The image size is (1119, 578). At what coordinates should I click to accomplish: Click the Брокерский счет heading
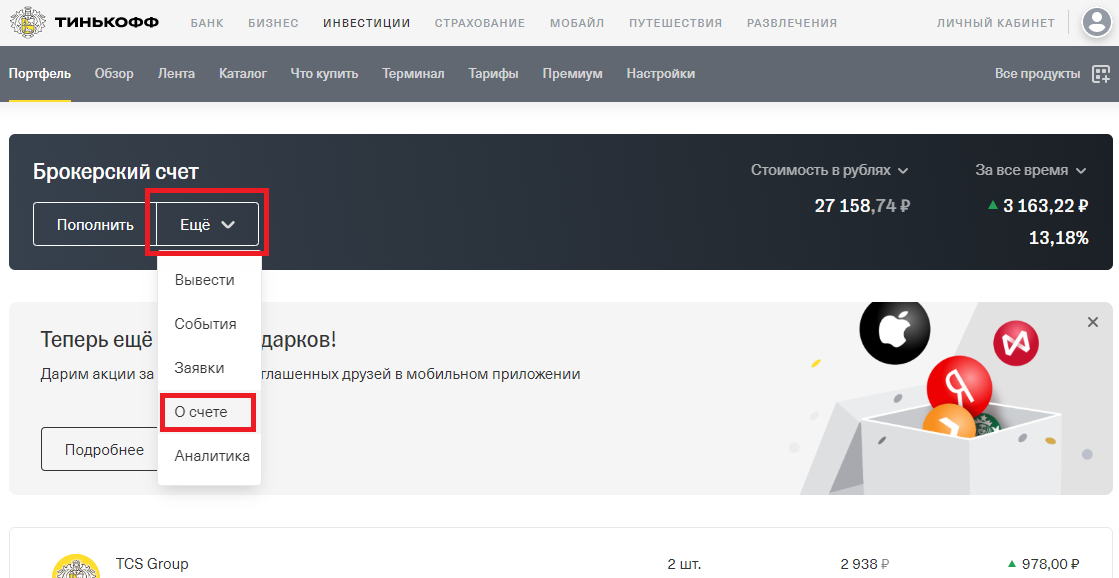pos(116,171)
